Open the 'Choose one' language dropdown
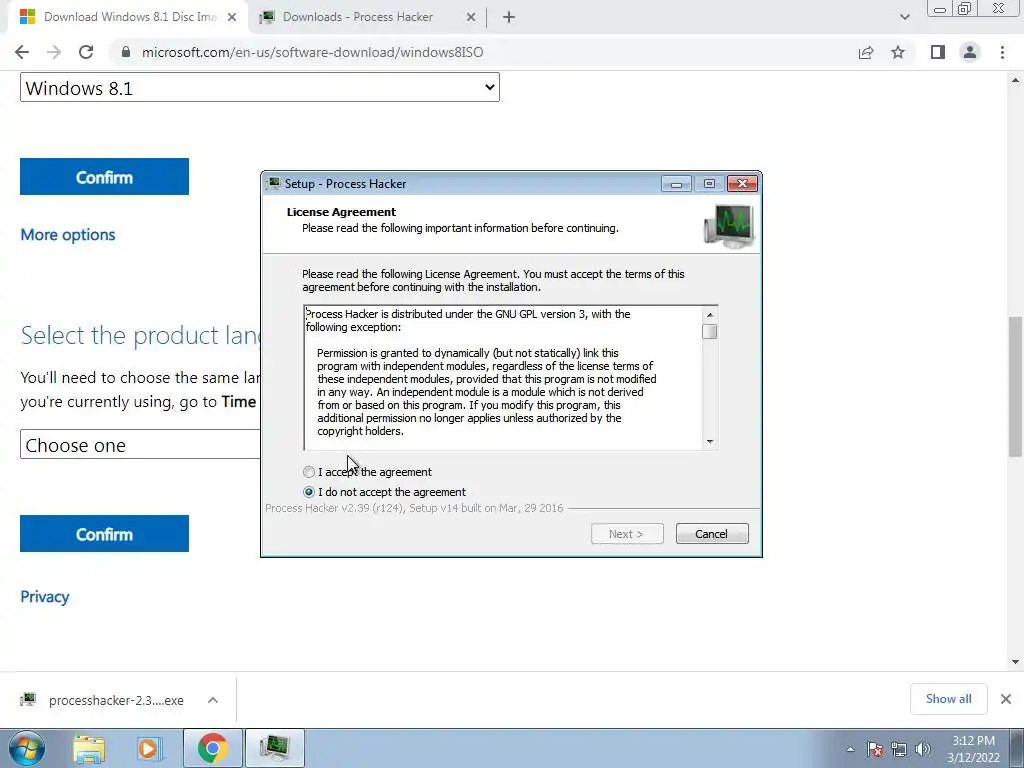 (x=140, y=445)
